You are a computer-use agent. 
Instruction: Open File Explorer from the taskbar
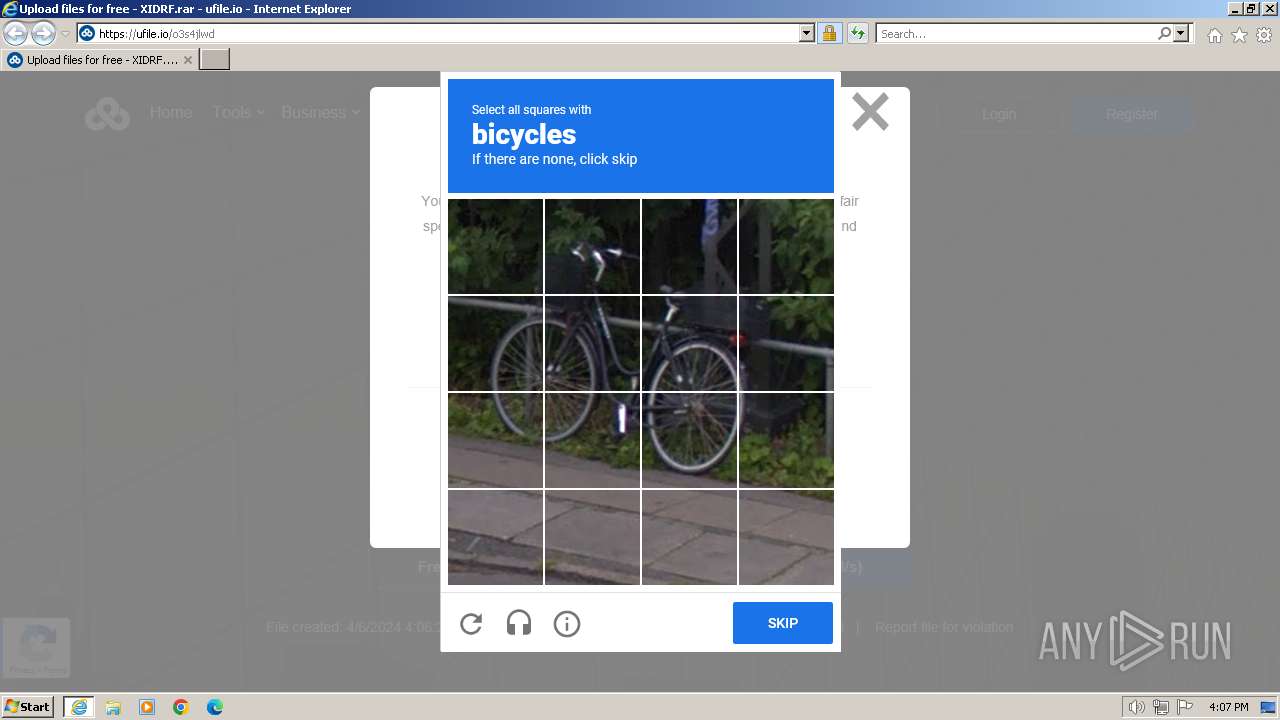[x=113, y=707]
